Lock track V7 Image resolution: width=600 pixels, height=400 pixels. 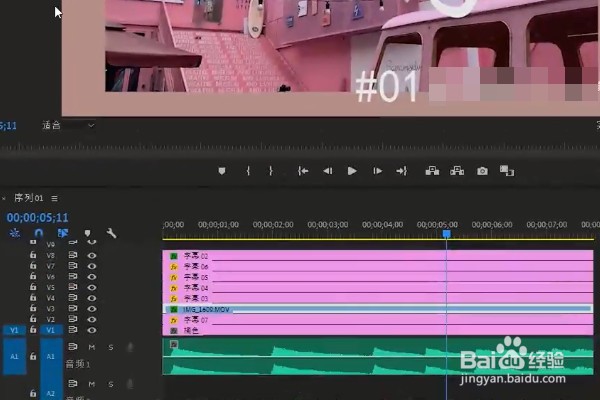point(33,266)
